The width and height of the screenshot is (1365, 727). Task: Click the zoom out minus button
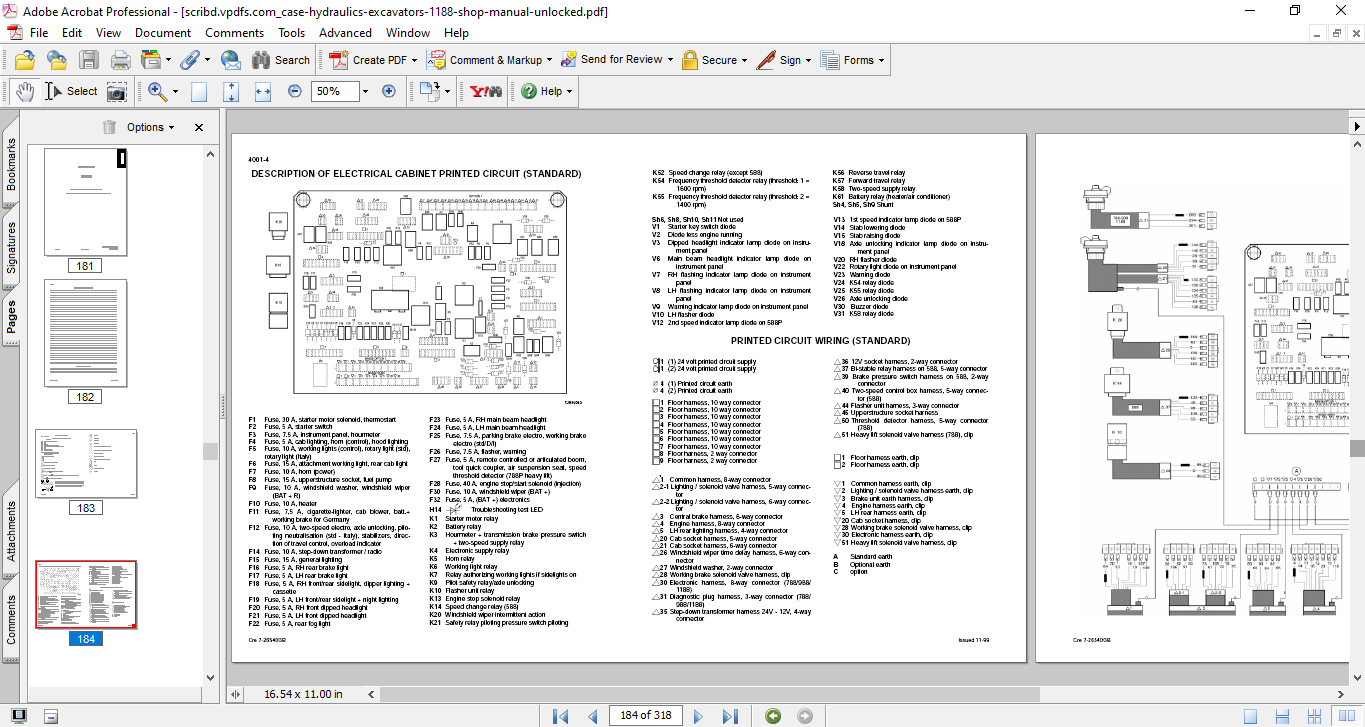[294, 91]
